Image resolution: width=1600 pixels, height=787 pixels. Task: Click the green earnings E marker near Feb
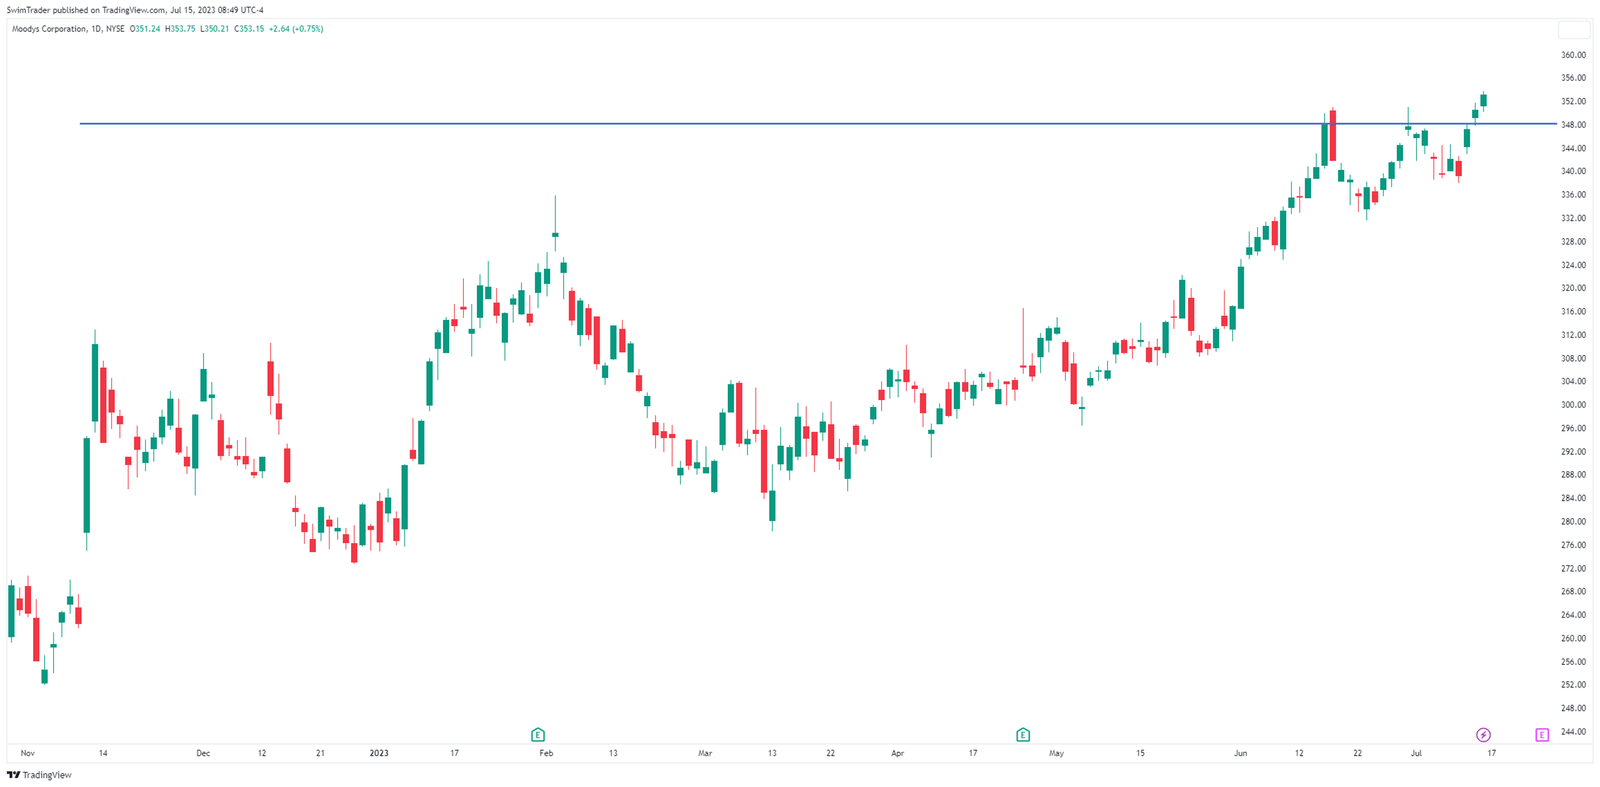click(x=538, y=735)
